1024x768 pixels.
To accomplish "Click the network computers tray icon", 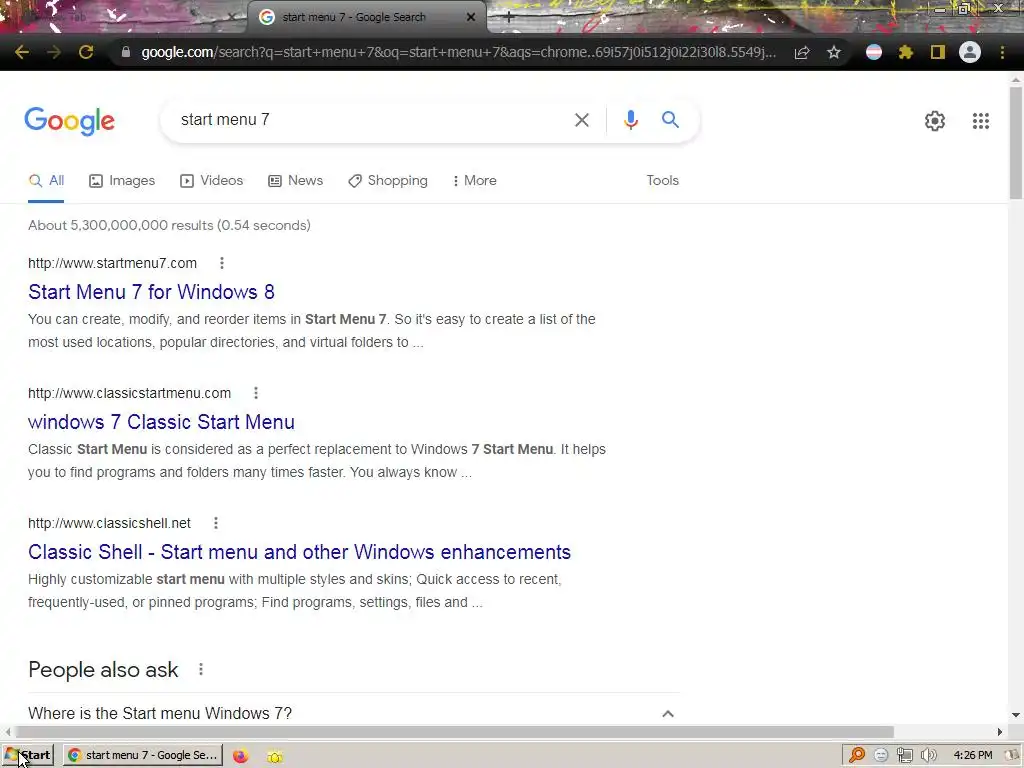I will 904,756.
